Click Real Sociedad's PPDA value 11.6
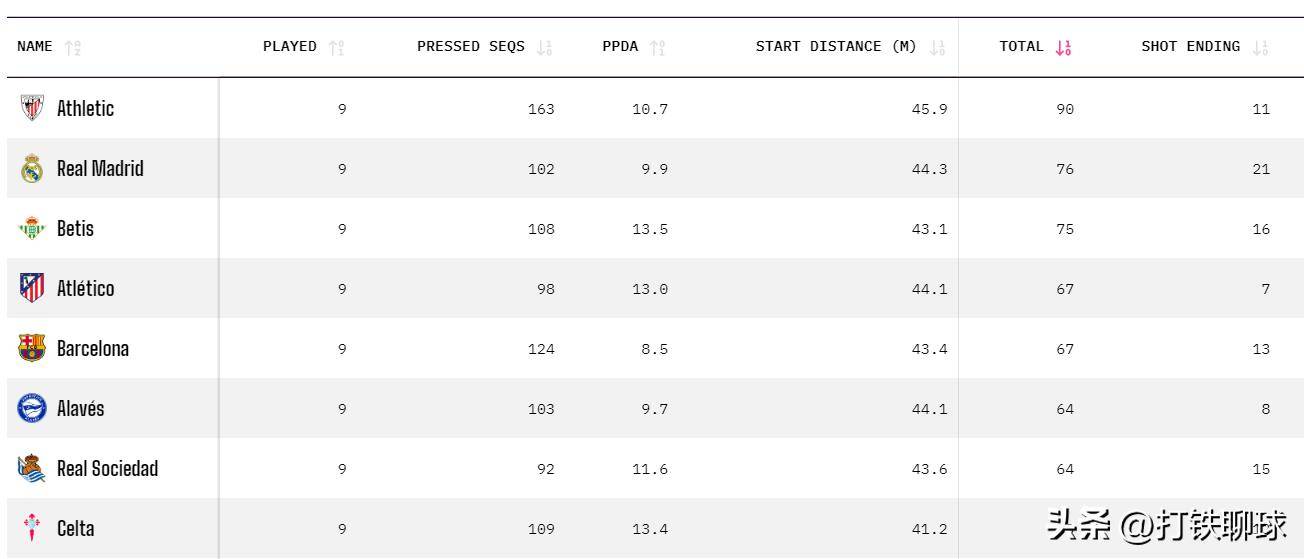 click(x=650, y=469)
